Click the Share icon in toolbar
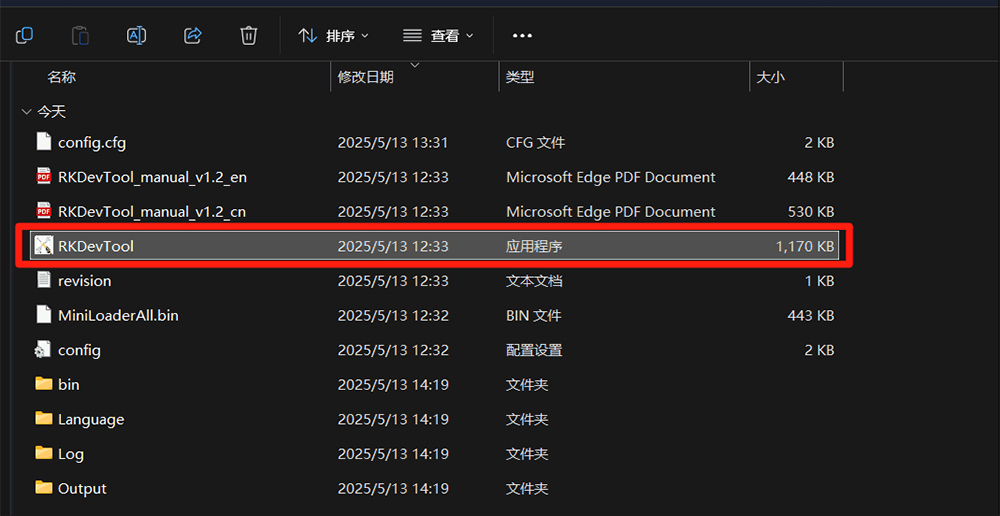 pyautogui.click(x=193, y=36)
